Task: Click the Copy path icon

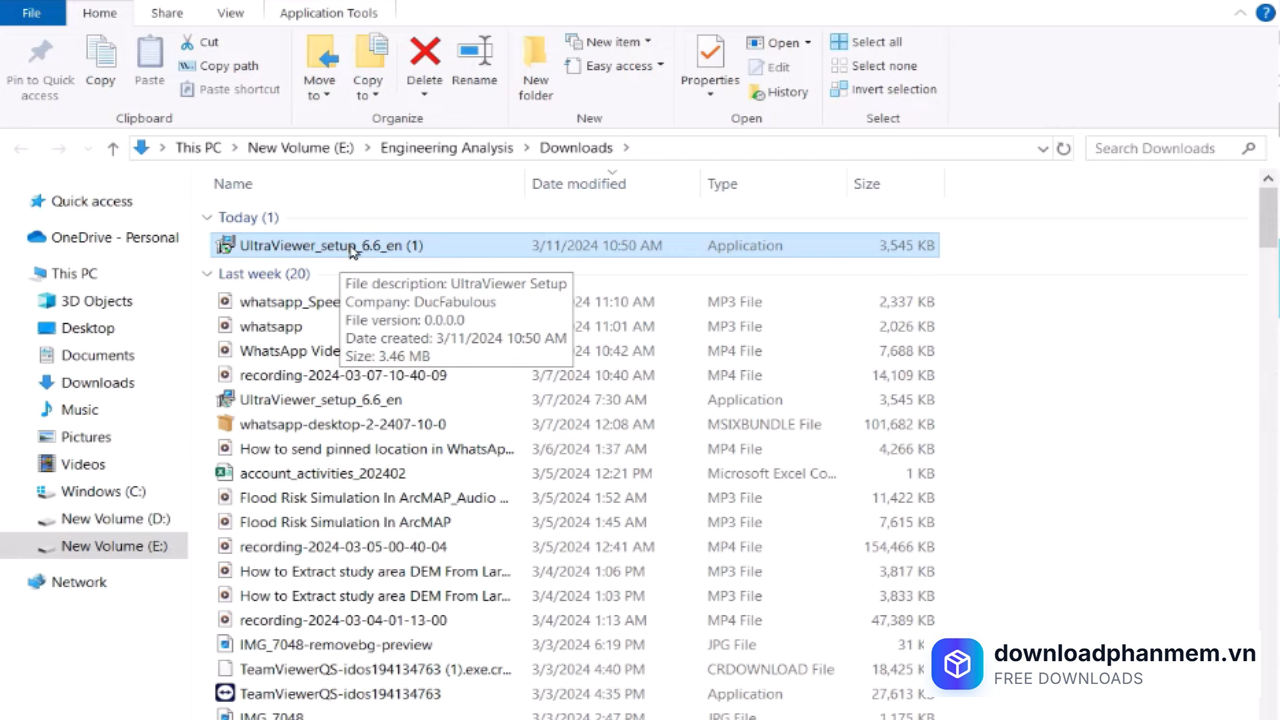Action: click(x=188, y=65)
